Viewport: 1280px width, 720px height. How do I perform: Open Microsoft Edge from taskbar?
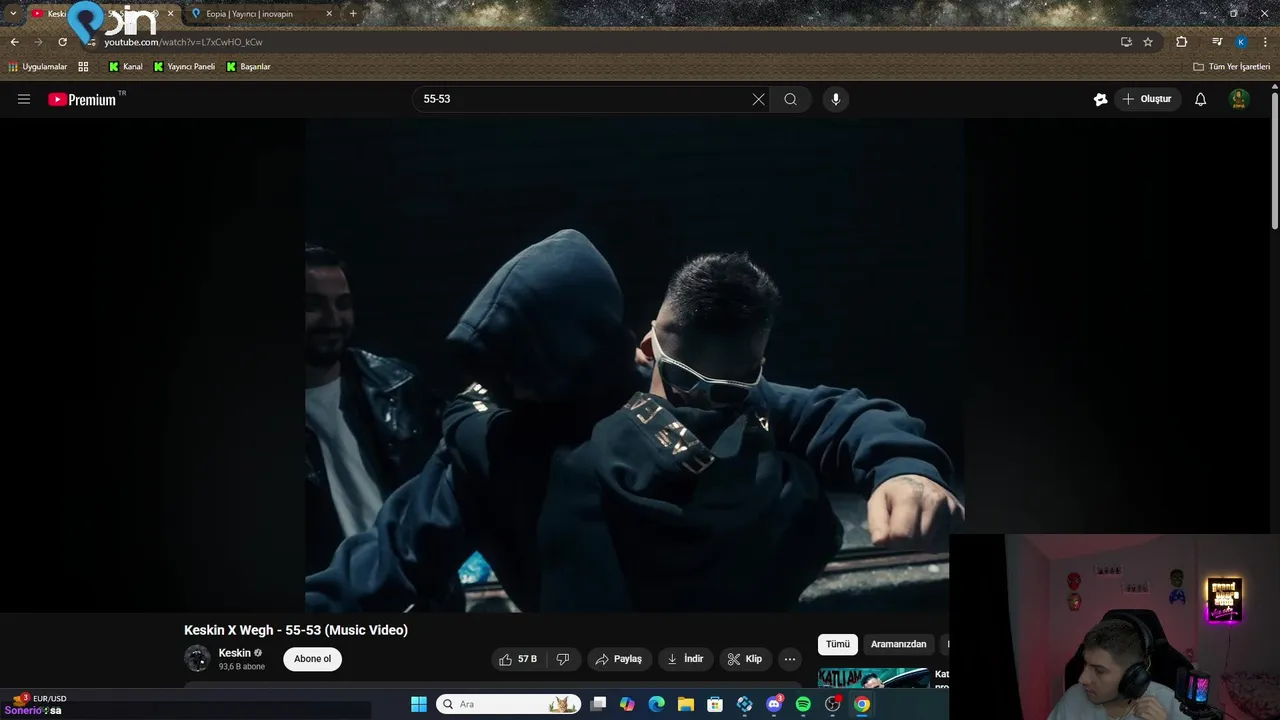656,704
